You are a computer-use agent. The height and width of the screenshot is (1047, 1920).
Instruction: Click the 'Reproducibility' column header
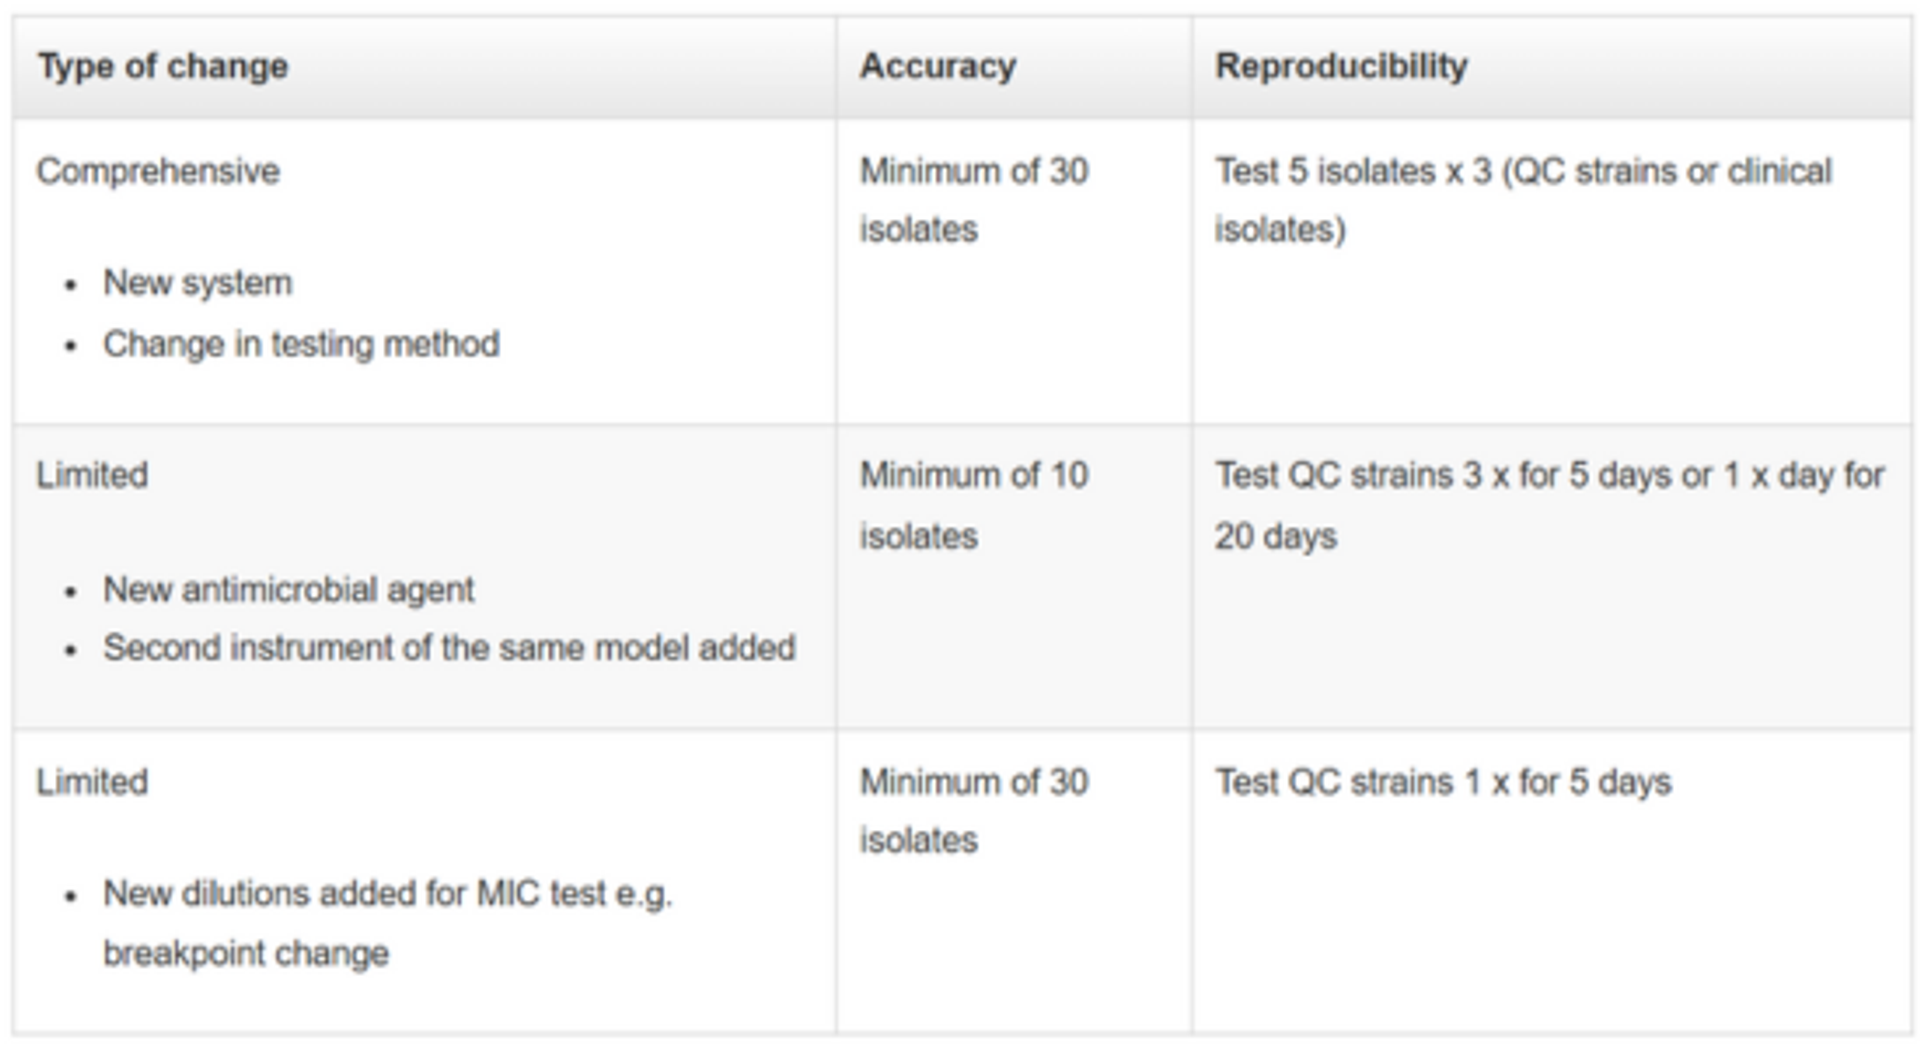(x=1340, y=67)
